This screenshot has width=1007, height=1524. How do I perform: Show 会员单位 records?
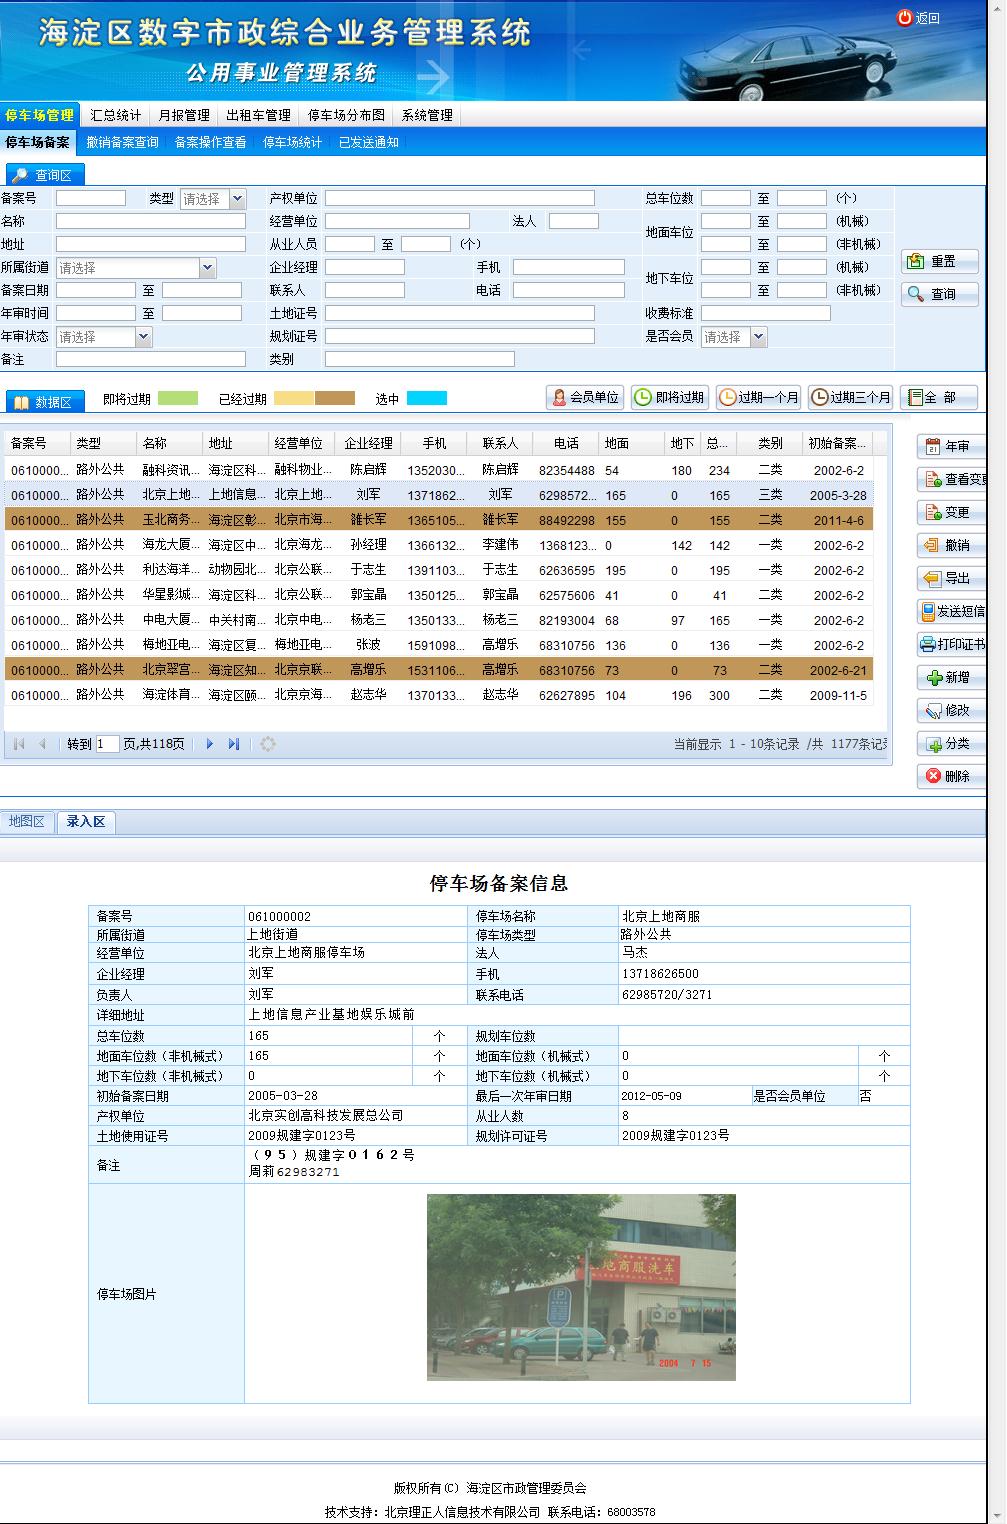pyautogui.click(x=585, y=397)
